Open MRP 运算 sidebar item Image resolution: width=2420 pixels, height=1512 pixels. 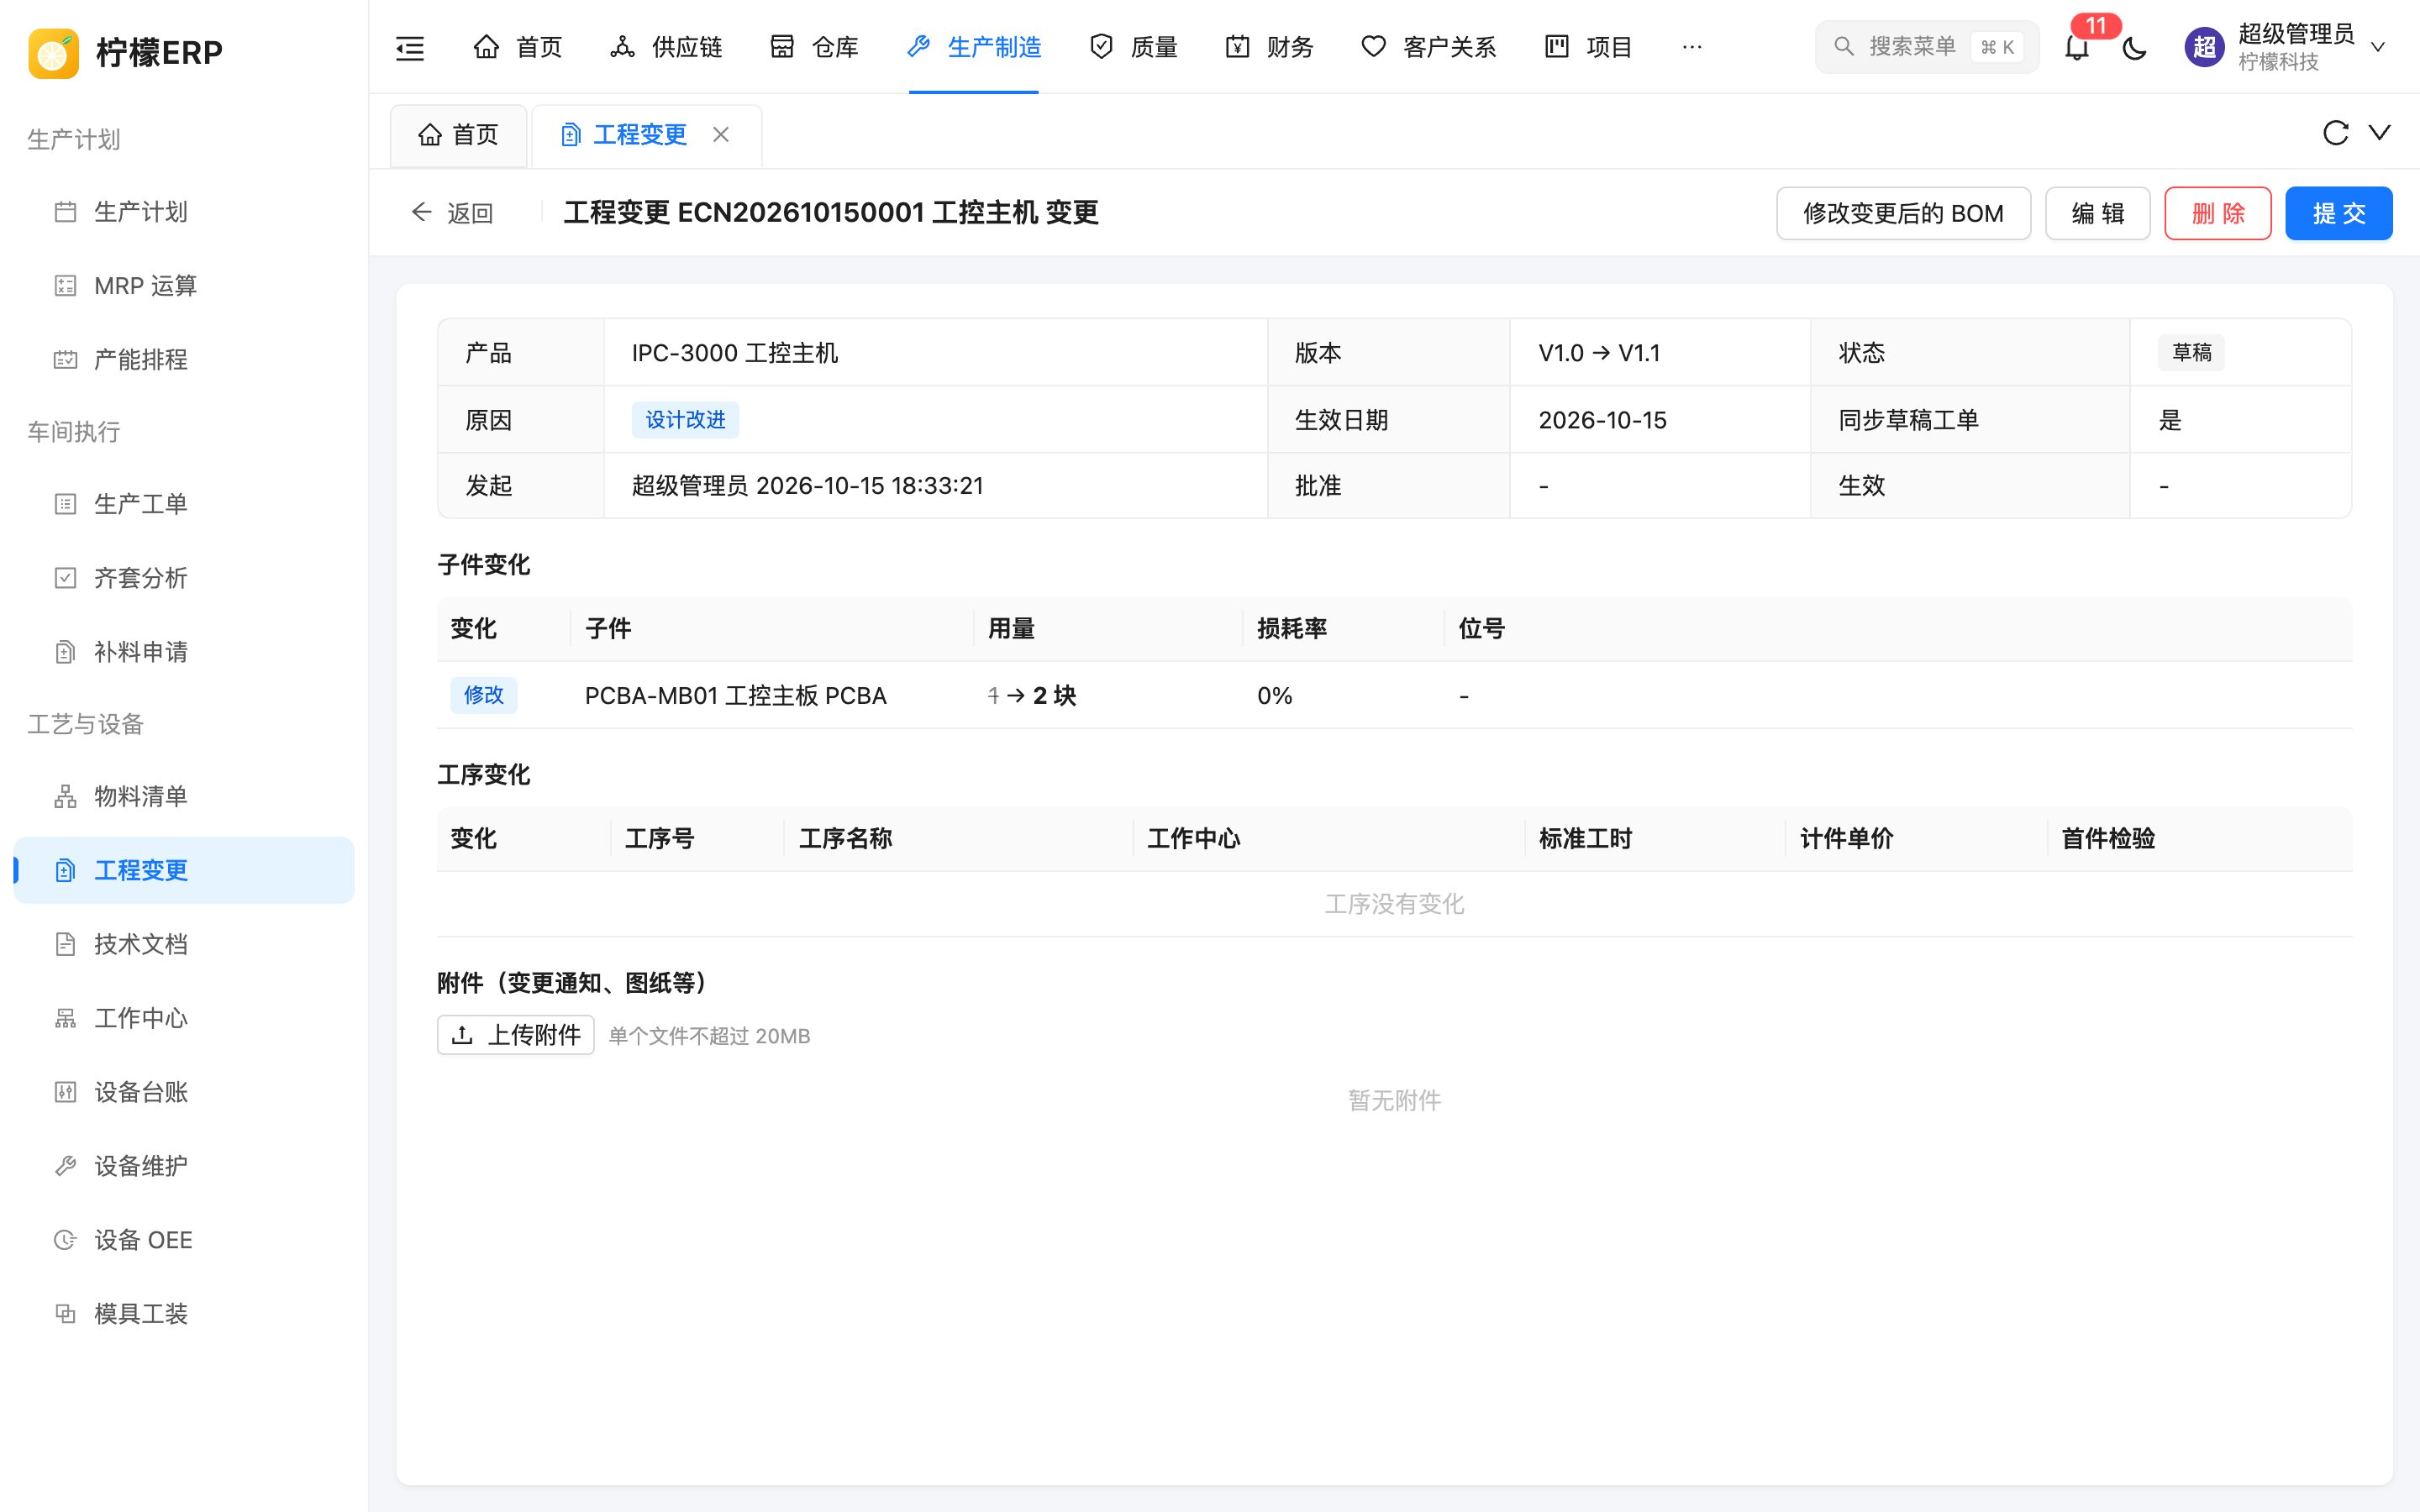(x=184, y=286)
